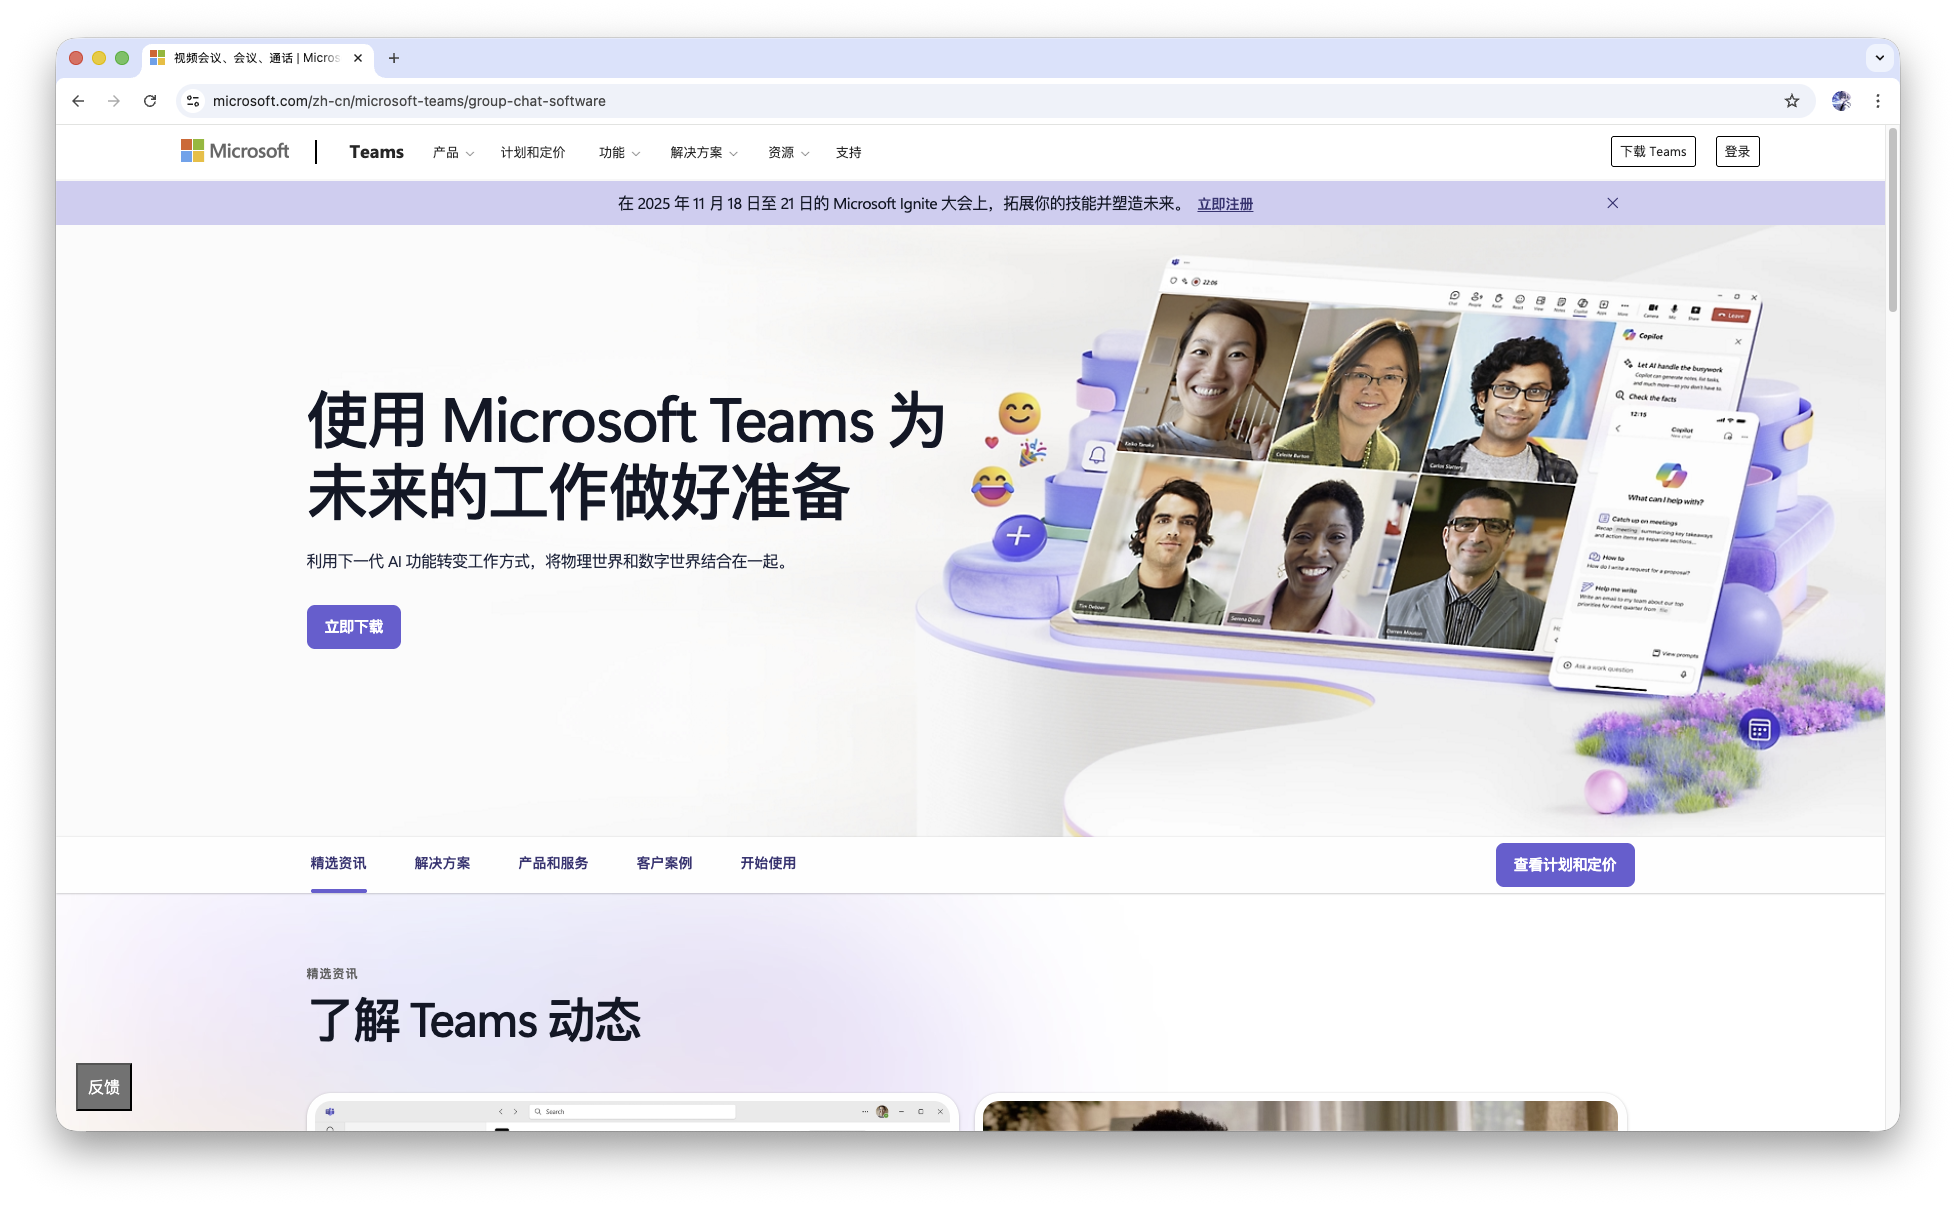
Task: Click the 立即下载 button
Action: click(354, 627)
